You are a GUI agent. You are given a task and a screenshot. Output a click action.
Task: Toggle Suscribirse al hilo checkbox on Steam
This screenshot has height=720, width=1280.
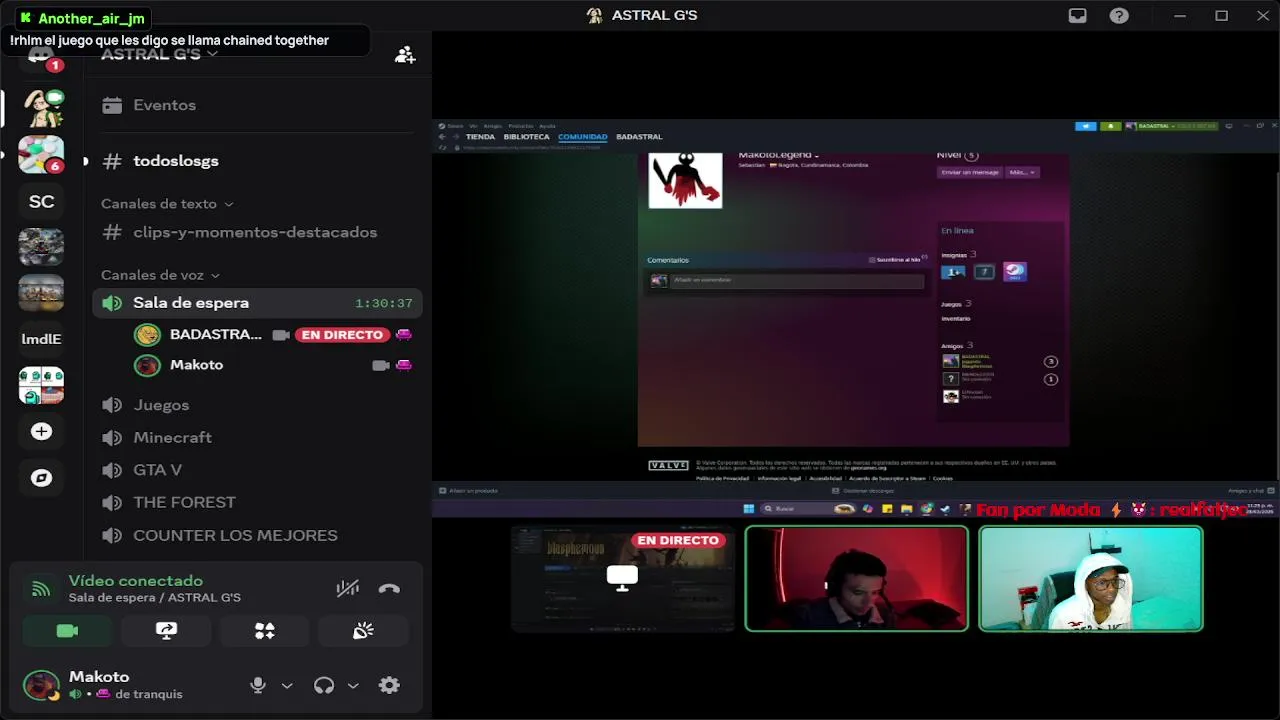click(872, 260)
